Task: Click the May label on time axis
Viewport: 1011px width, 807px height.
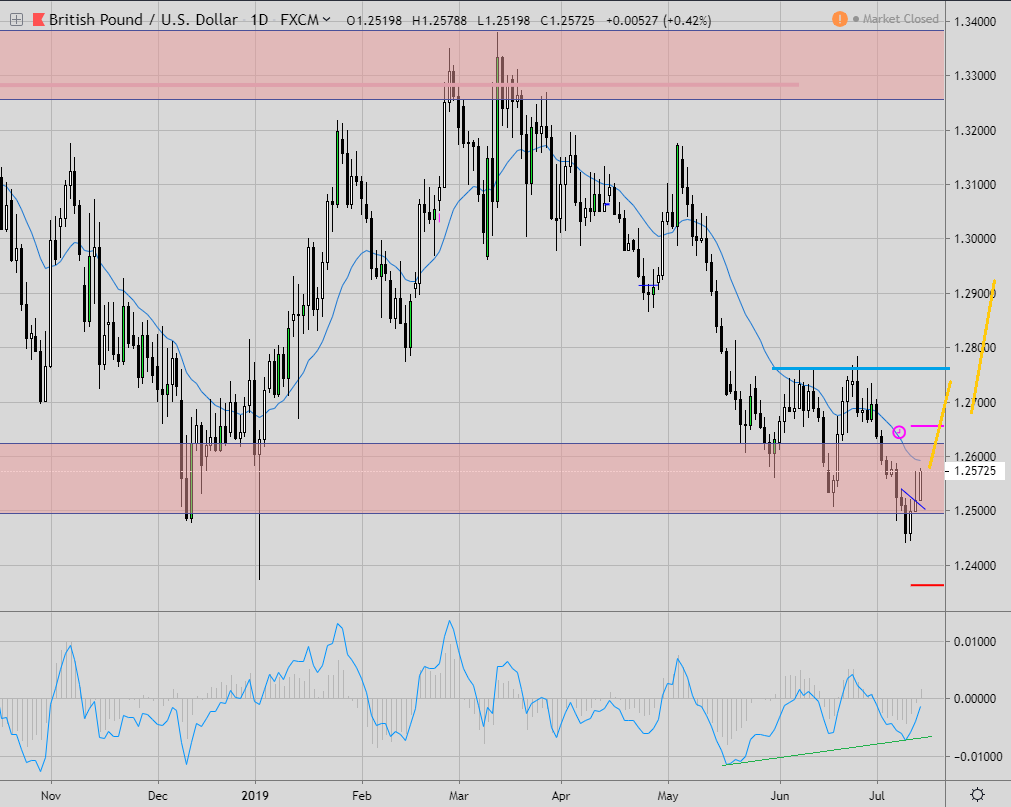Action: click(x=668, y=796)
